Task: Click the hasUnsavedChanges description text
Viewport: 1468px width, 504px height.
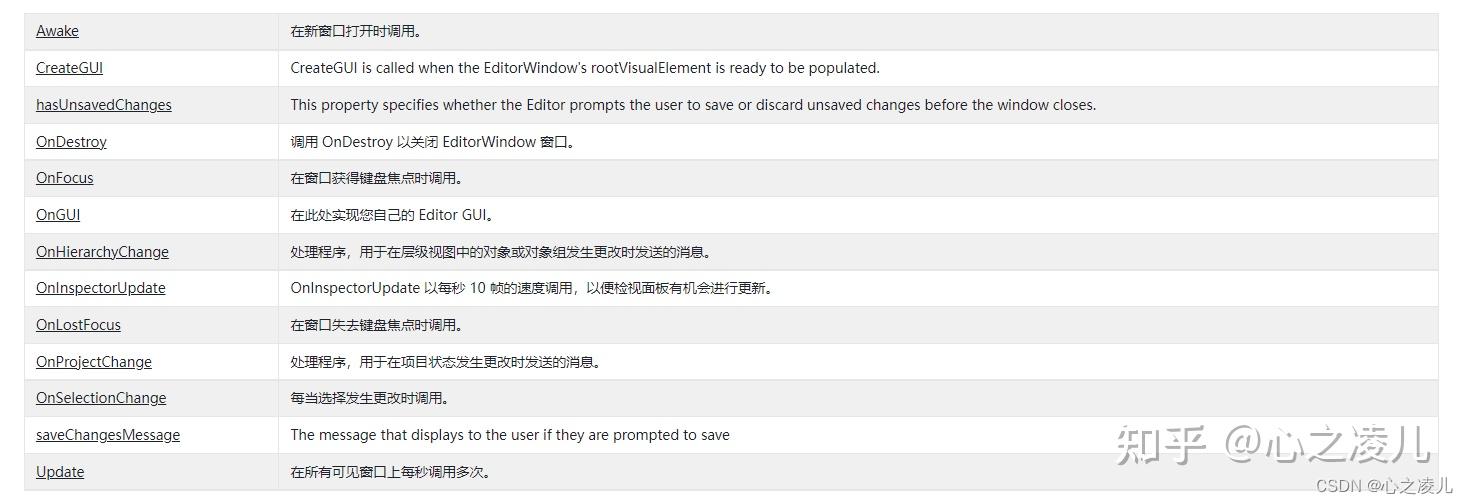Action: tap(693, 105)
